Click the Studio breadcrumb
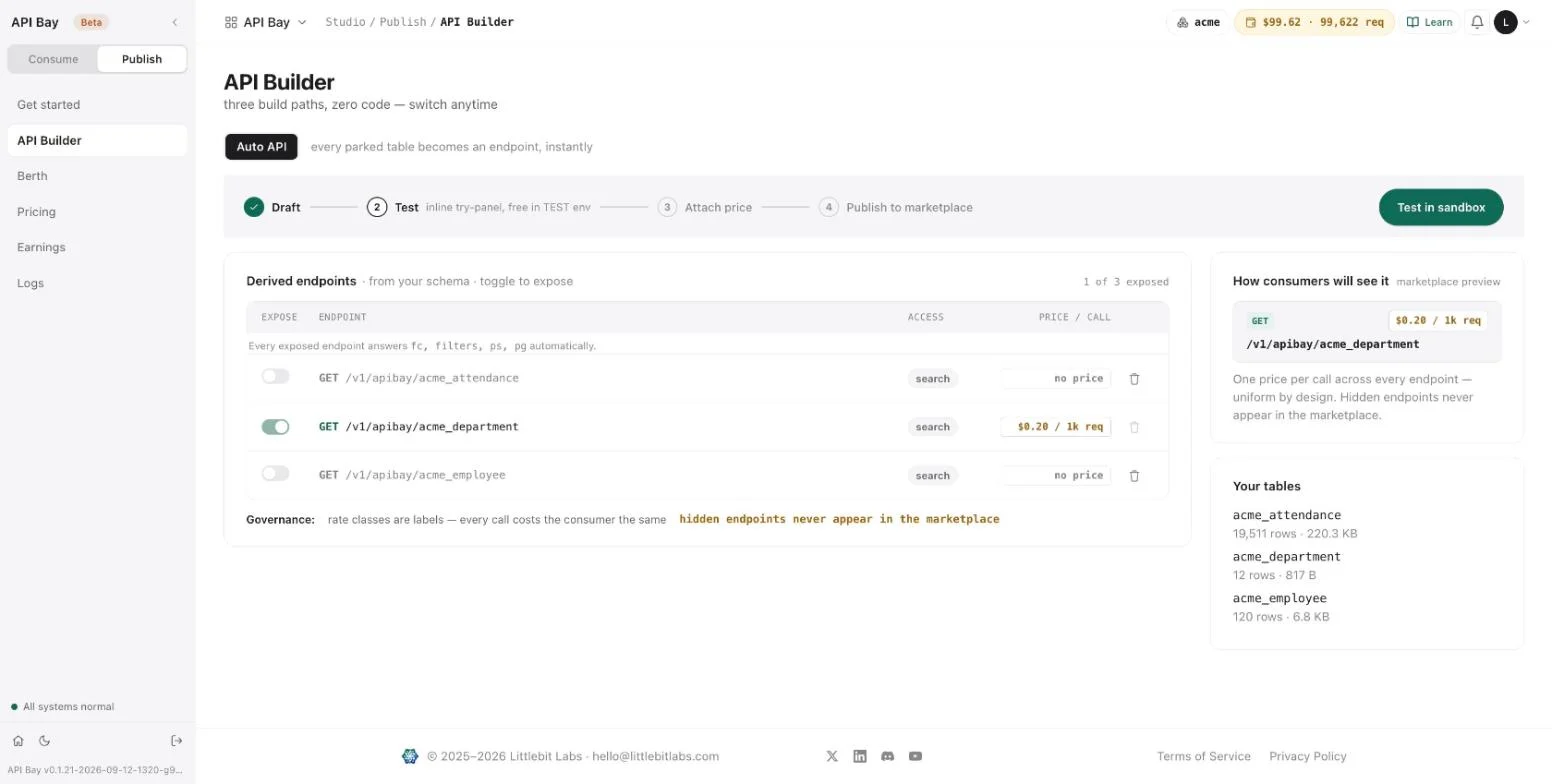 click(x=345, y=22)
